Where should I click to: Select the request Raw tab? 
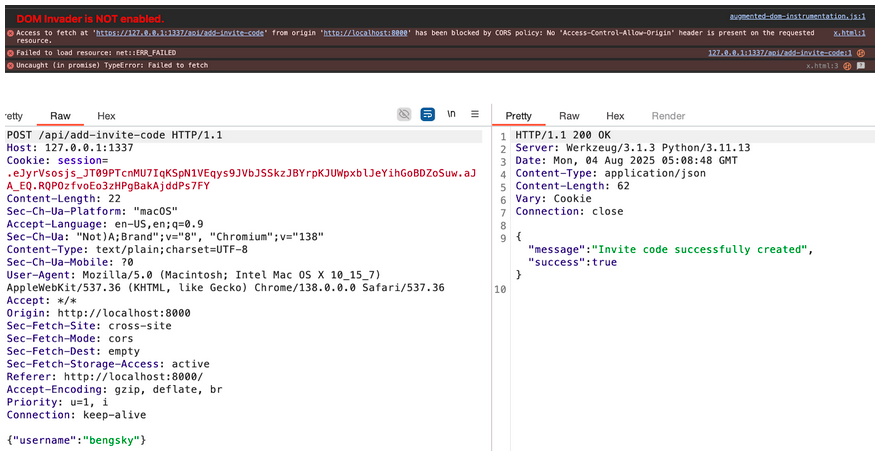pyautogui.click(x=60, y=116)
